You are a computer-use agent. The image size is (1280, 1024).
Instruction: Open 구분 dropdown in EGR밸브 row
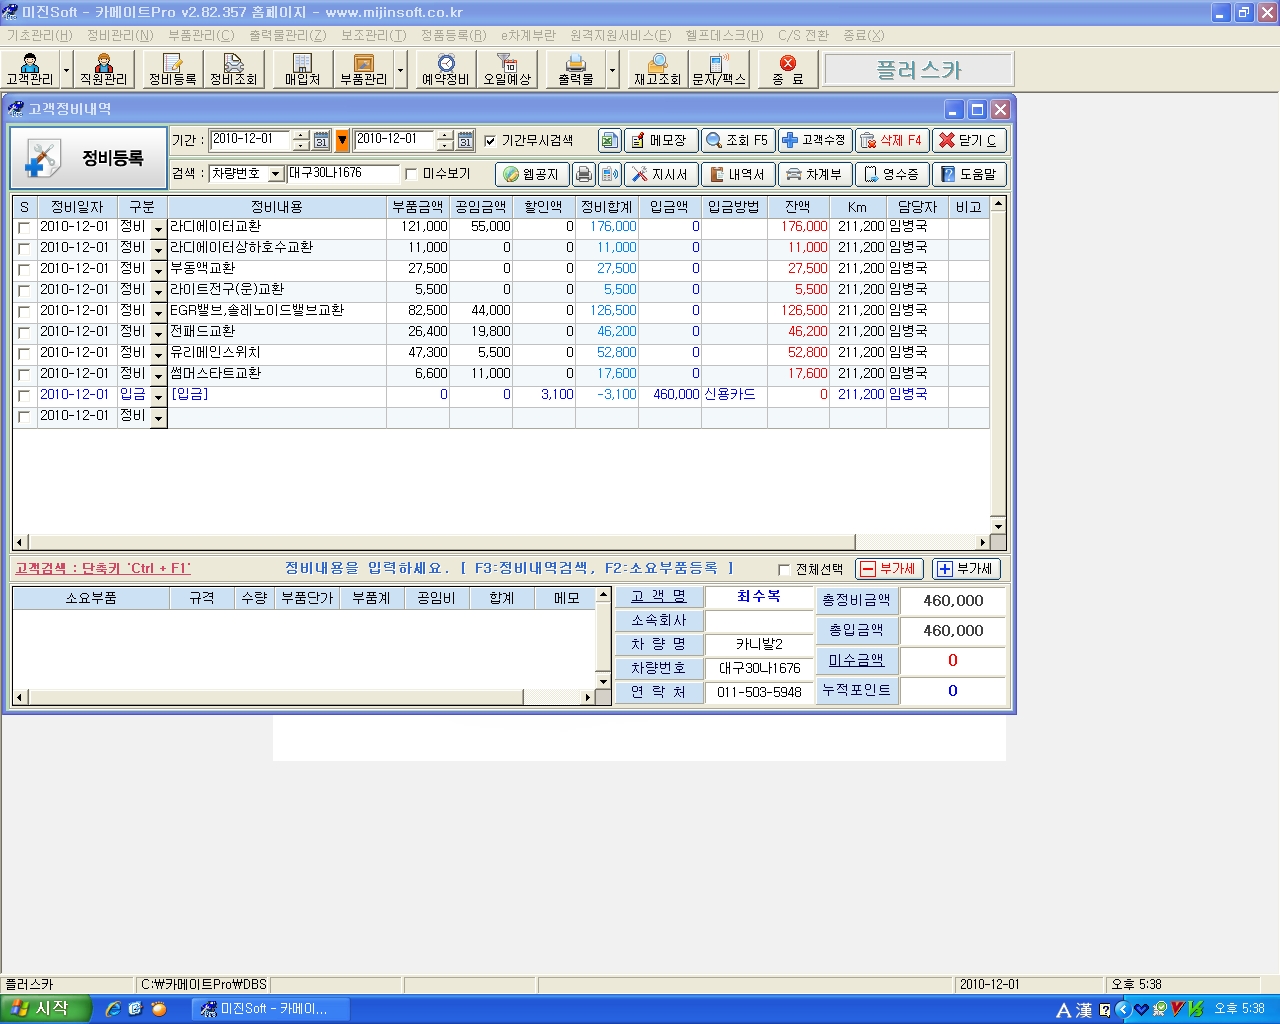coord(158,314)
